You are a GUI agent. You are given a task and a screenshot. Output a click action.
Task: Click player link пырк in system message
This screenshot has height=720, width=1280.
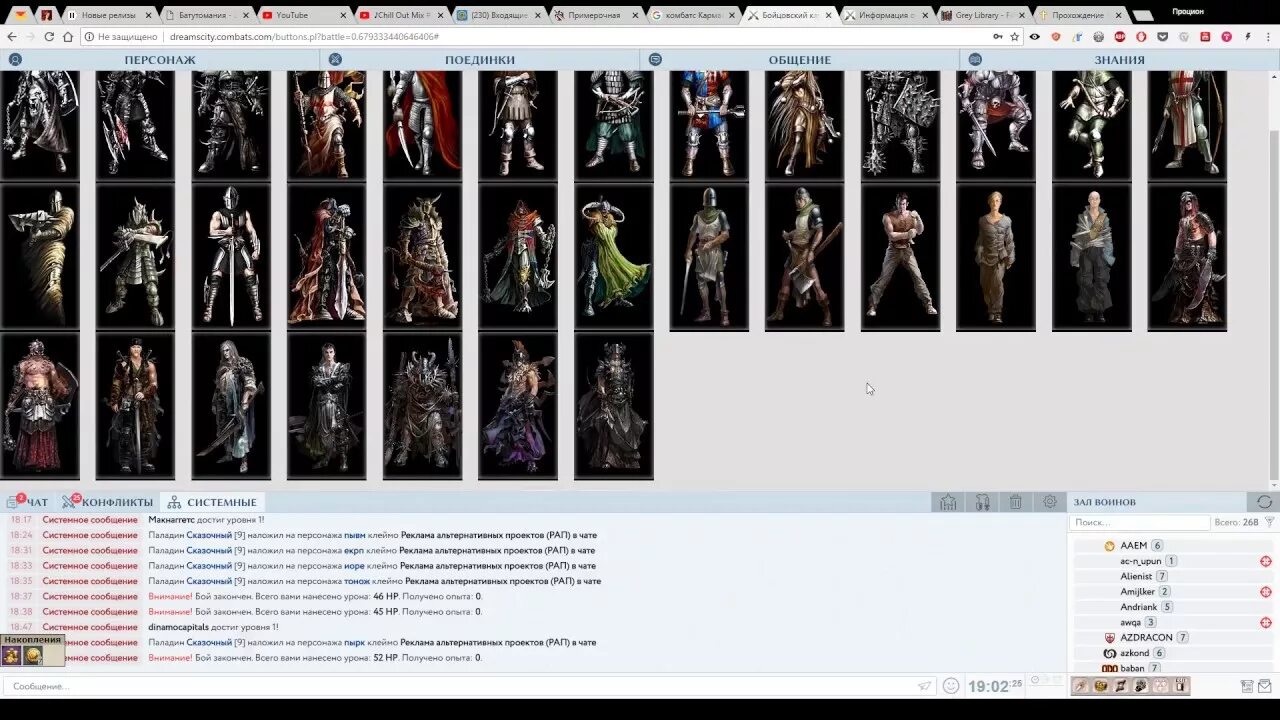[354, 642]
